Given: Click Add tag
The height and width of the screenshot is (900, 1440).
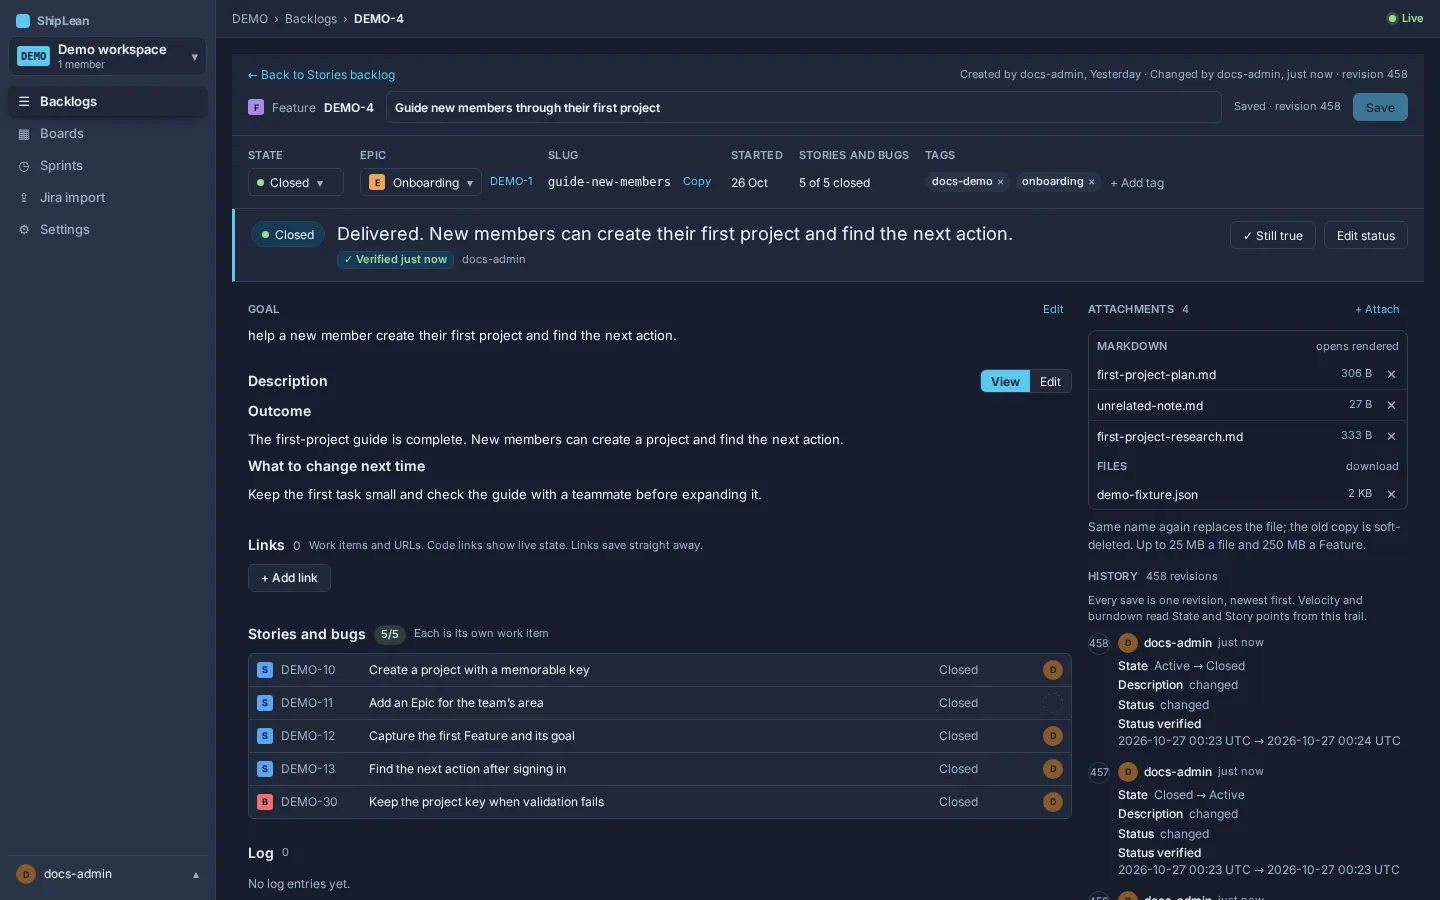Looking at the screenshot, I should point(1137,183).
